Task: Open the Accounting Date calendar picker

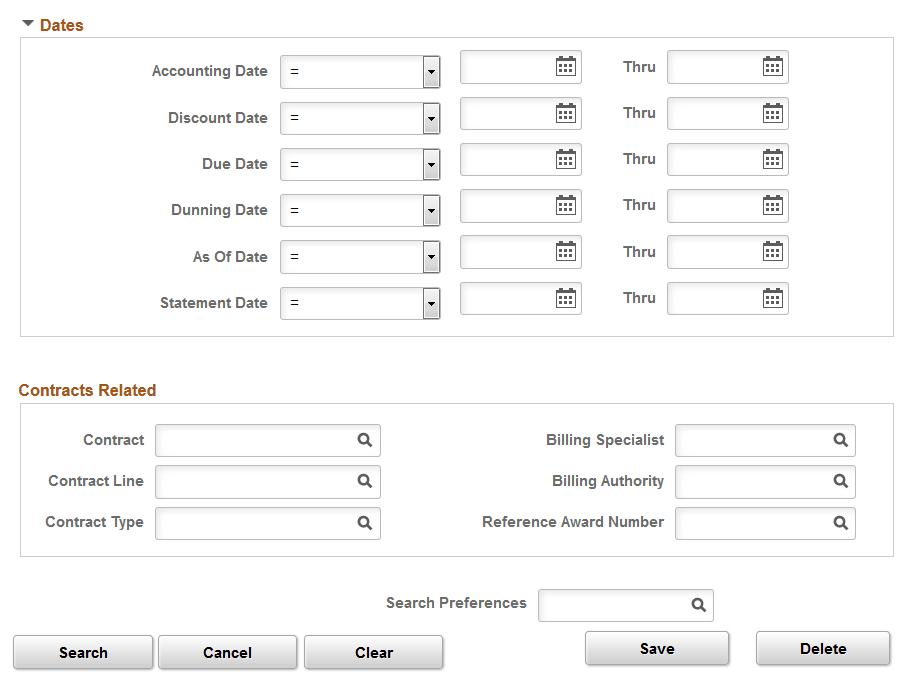Action: tap(567, 67)
